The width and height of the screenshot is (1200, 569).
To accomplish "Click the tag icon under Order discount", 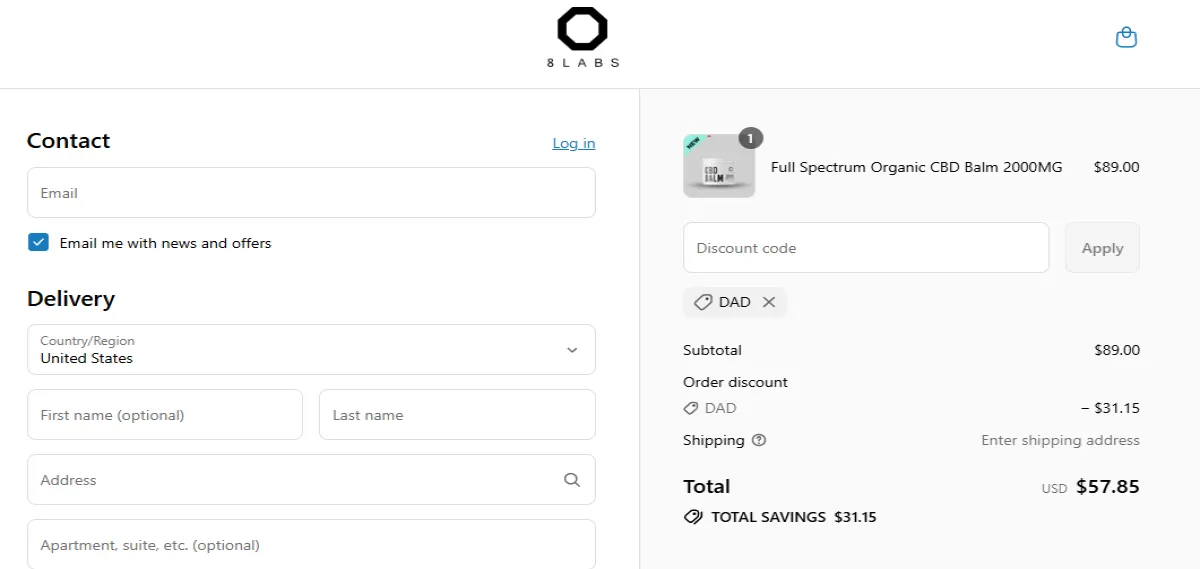I will (691, 408).
